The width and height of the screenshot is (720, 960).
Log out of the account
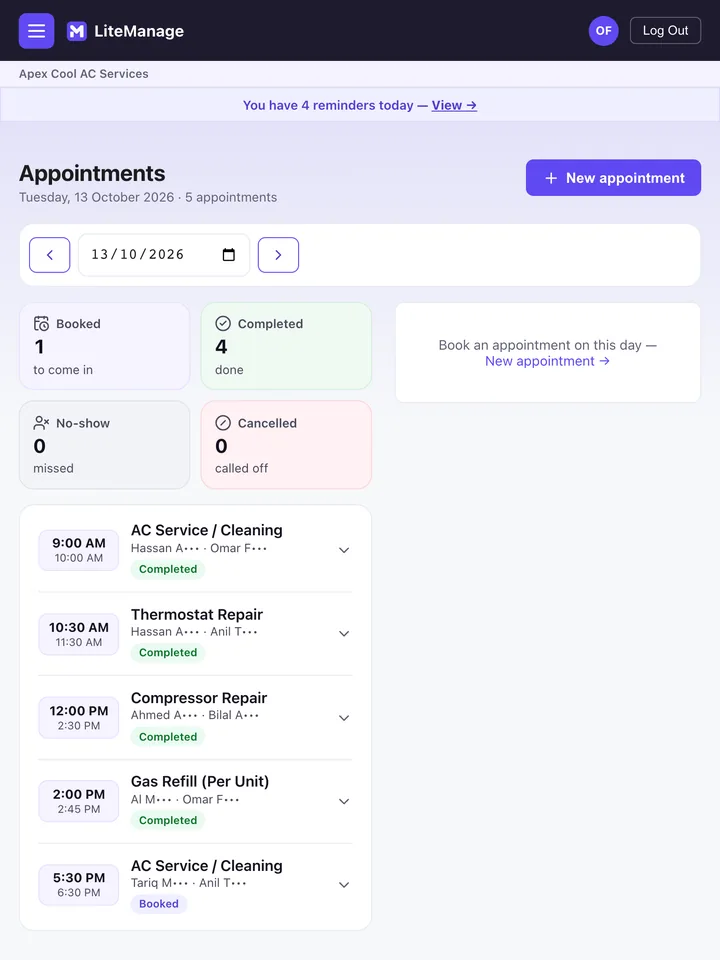pos(665,31)
